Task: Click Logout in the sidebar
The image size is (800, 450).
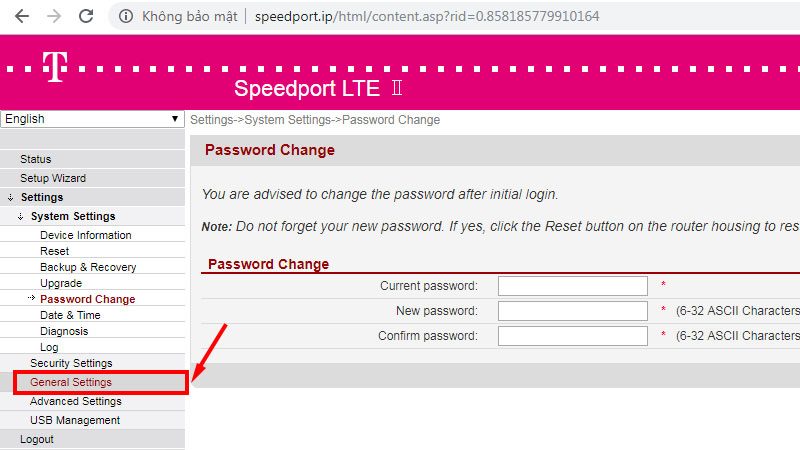Action: [x=37, y=439]
